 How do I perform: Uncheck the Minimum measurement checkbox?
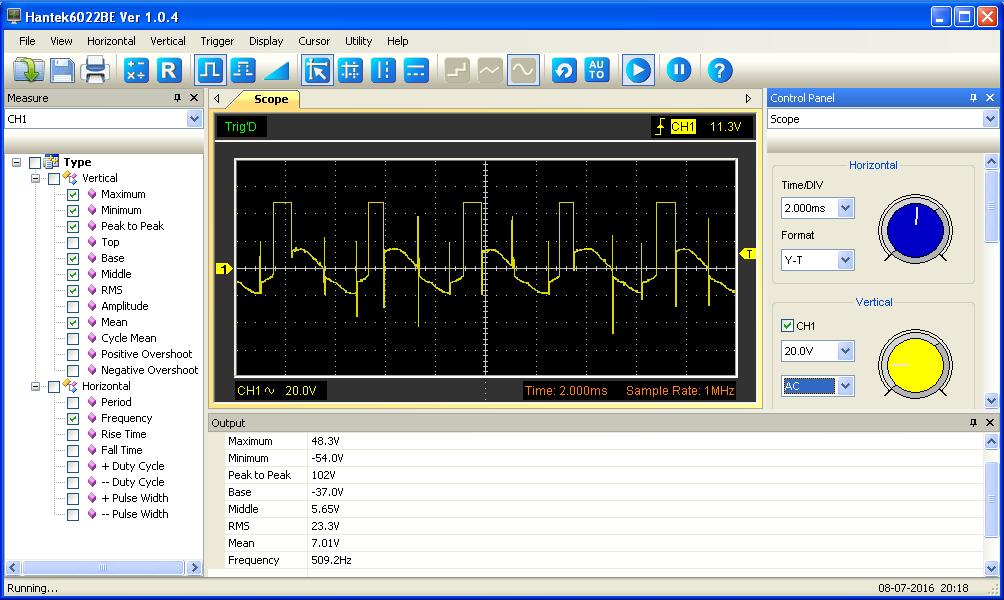pyautogui.click(x=73, y=210)
